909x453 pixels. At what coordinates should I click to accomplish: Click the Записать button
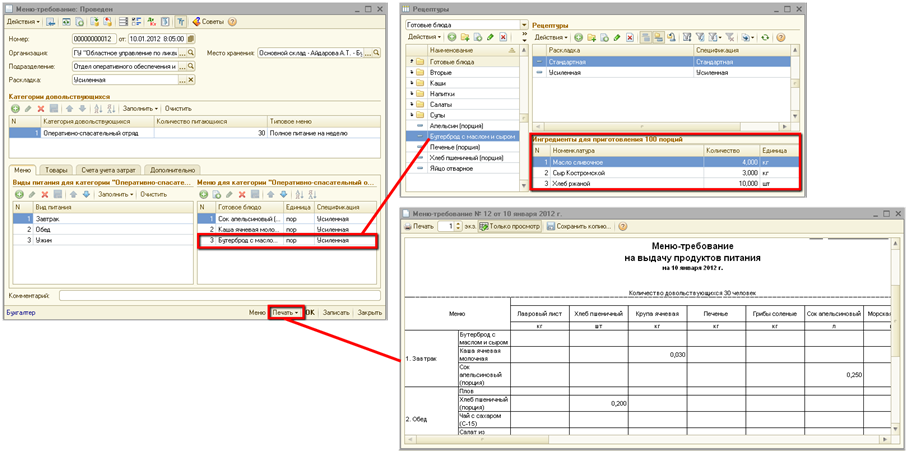(x=336, y=313)
